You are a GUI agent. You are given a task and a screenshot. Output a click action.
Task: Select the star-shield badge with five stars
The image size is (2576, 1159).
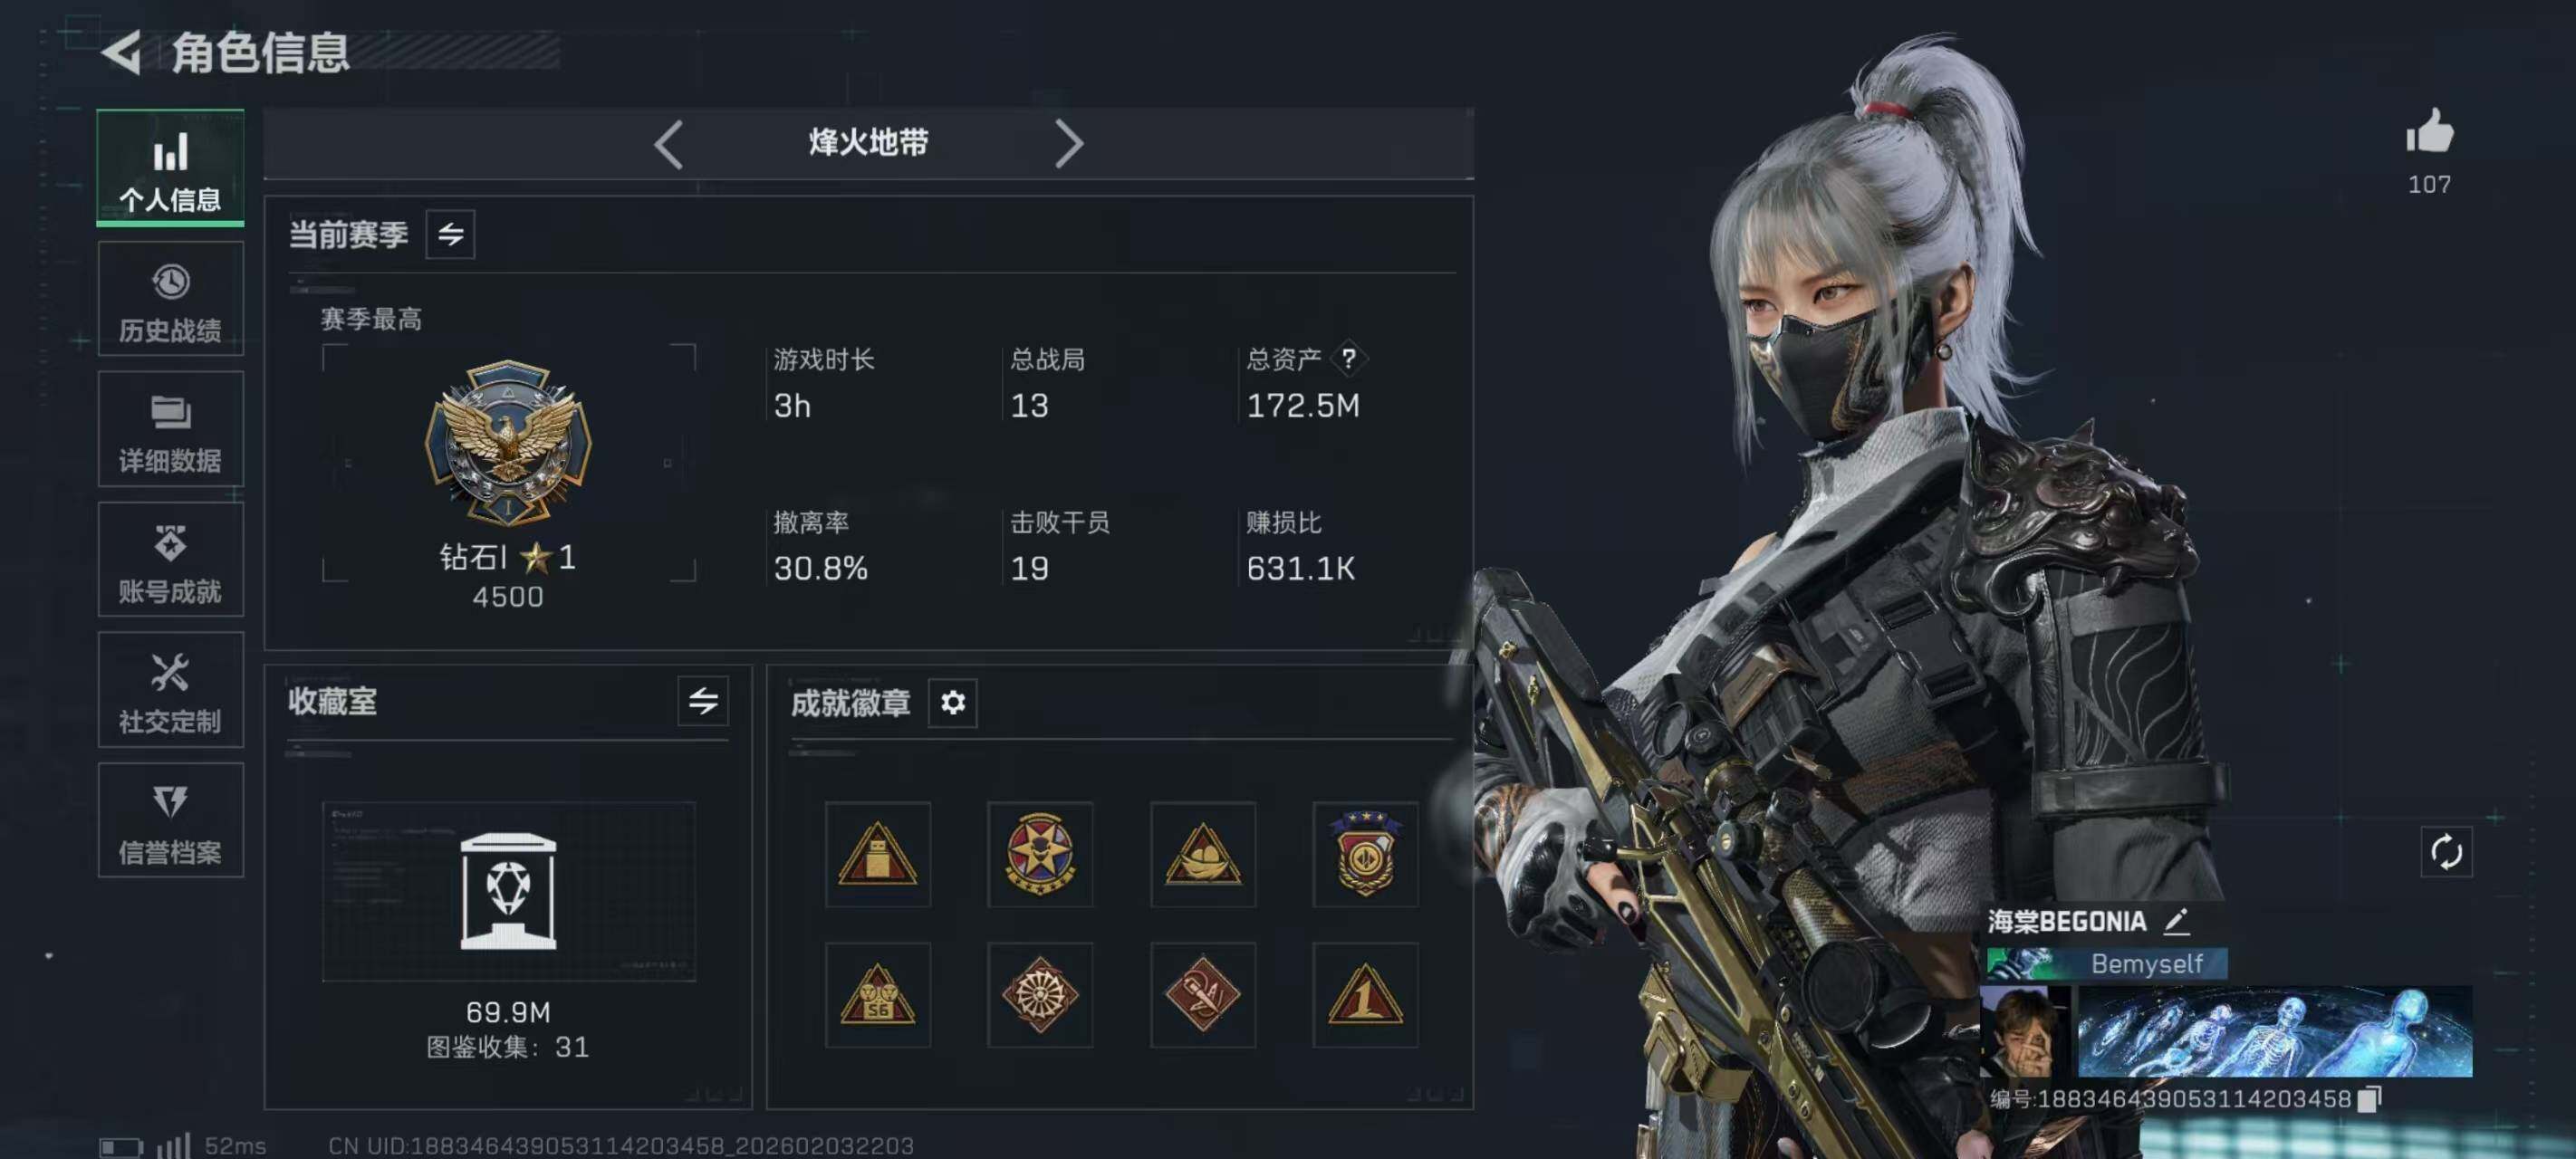1040,853
